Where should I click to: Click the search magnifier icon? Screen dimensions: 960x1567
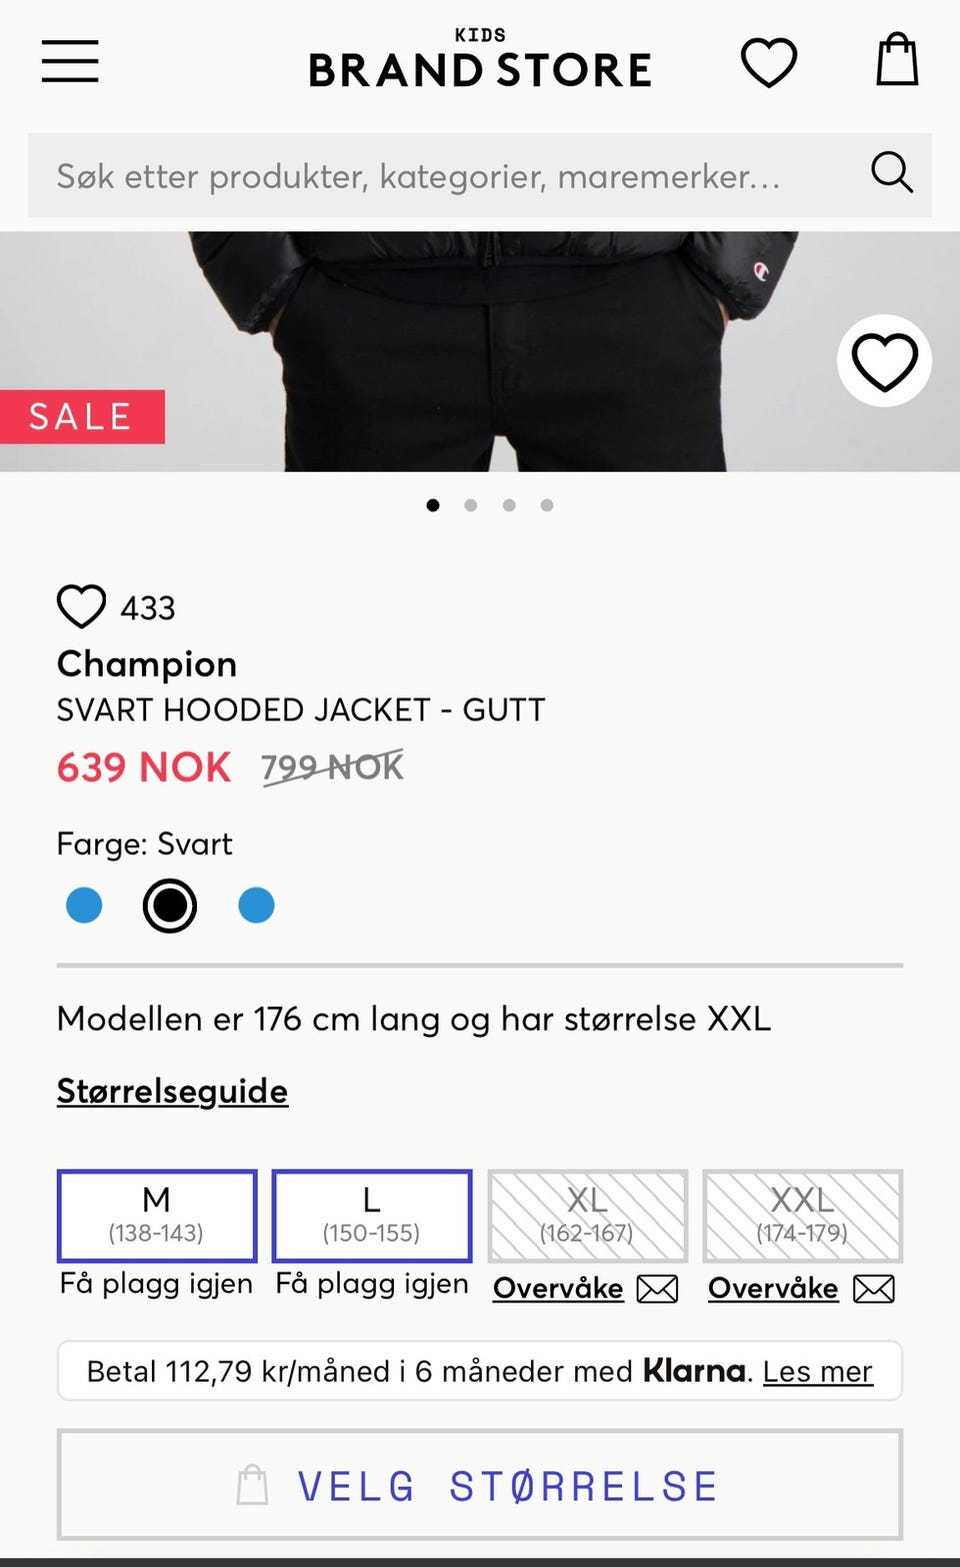pyautogui.click(x=891, y=173)
